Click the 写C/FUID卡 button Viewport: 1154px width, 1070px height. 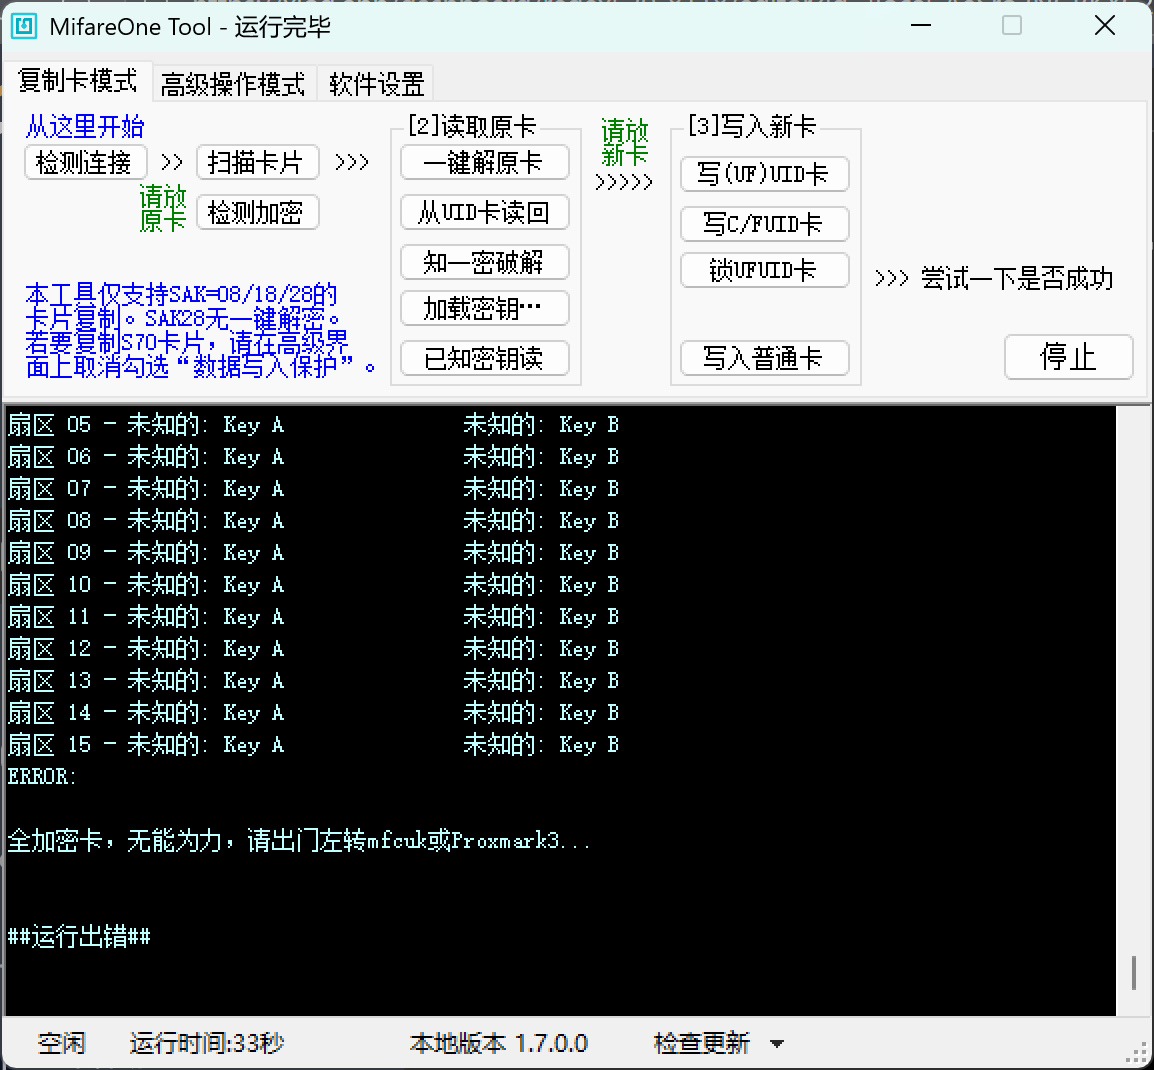click(765, 224)
